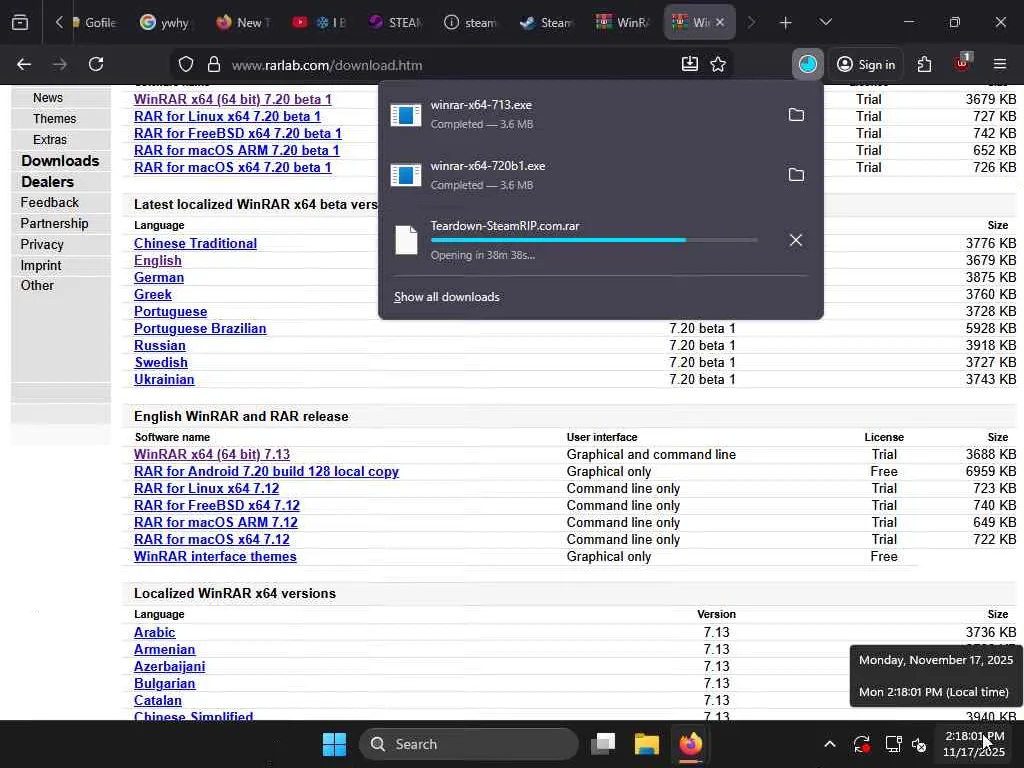Open the tracking protection shield icon

pos(186,65)
